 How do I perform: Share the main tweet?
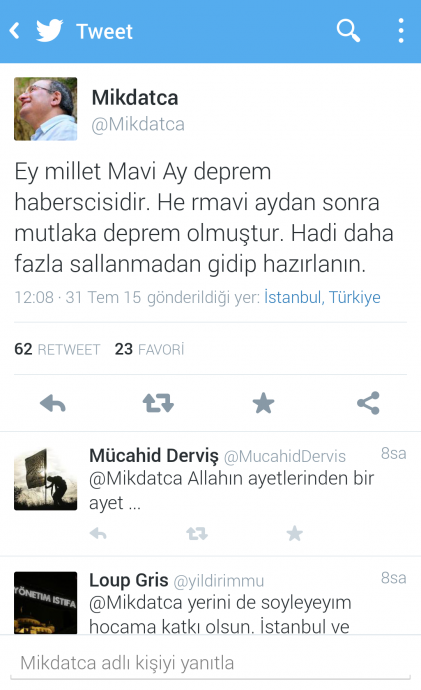coord(368,403)
